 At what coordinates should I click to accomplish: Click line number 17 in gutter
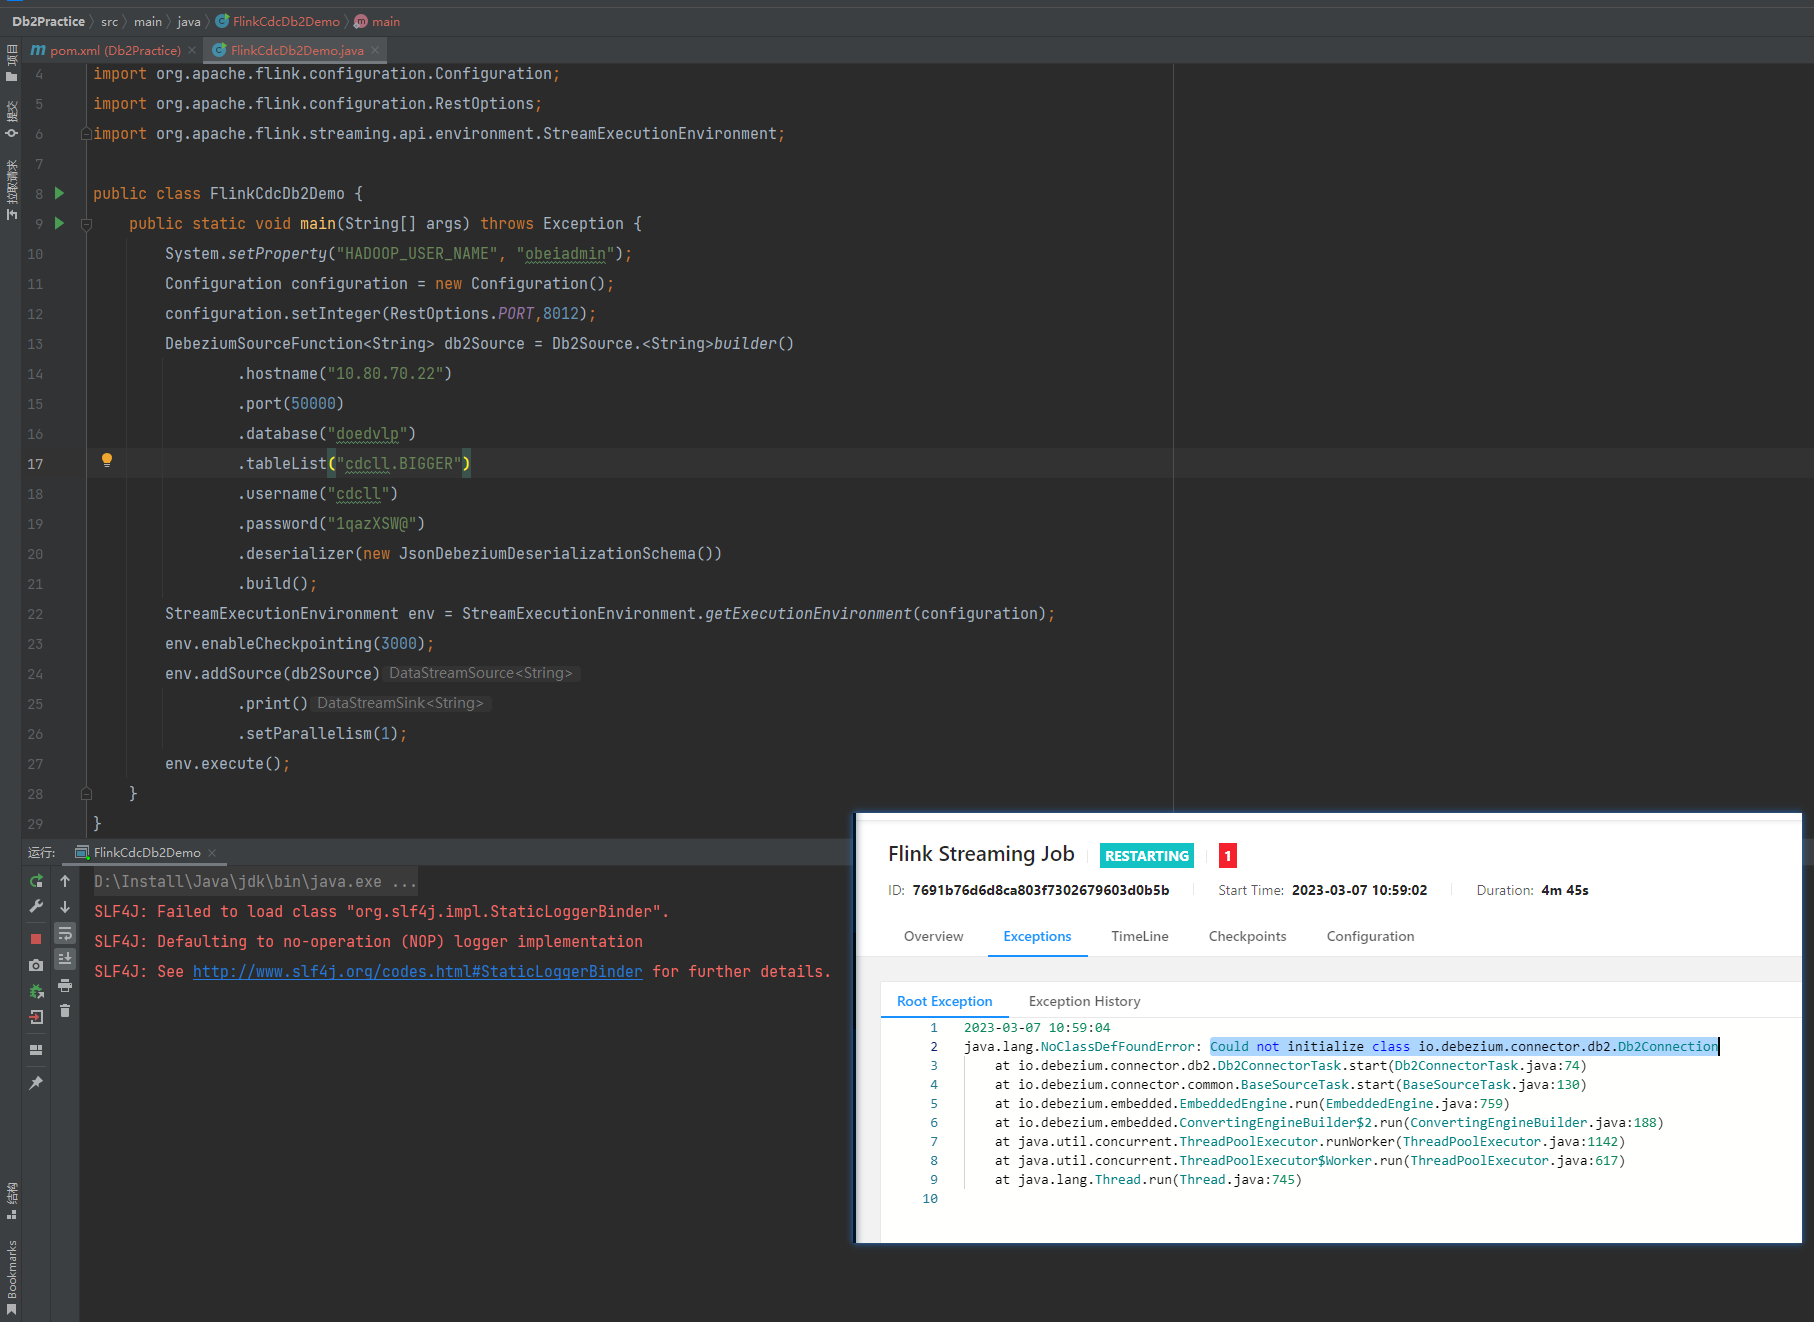coord(35,464)
